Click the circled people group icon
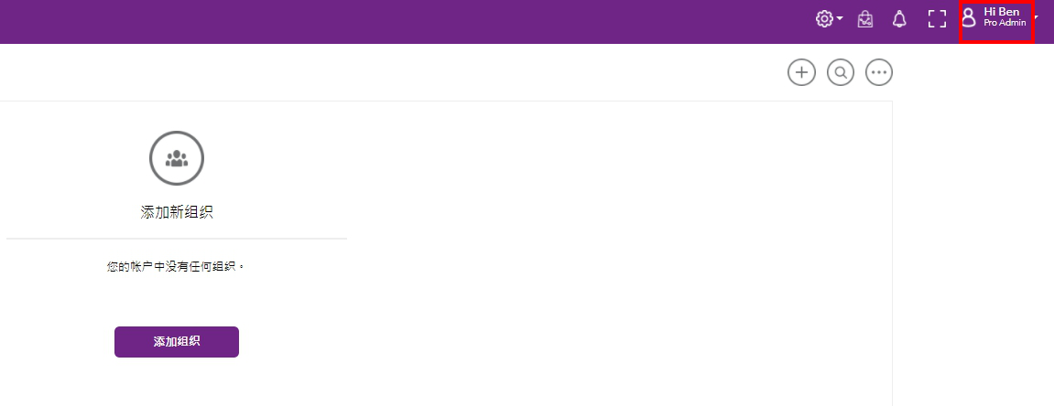The width and height of the screenshot is (1054, 406). click(x=176, y=158)
